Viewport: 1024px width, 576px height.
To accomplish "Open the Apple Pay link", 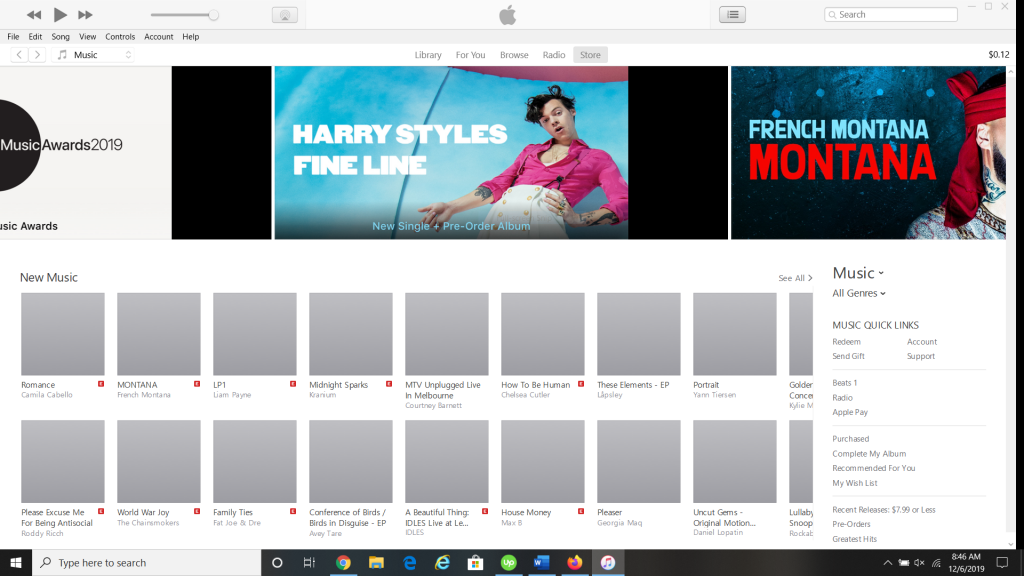I will (850, 412).
